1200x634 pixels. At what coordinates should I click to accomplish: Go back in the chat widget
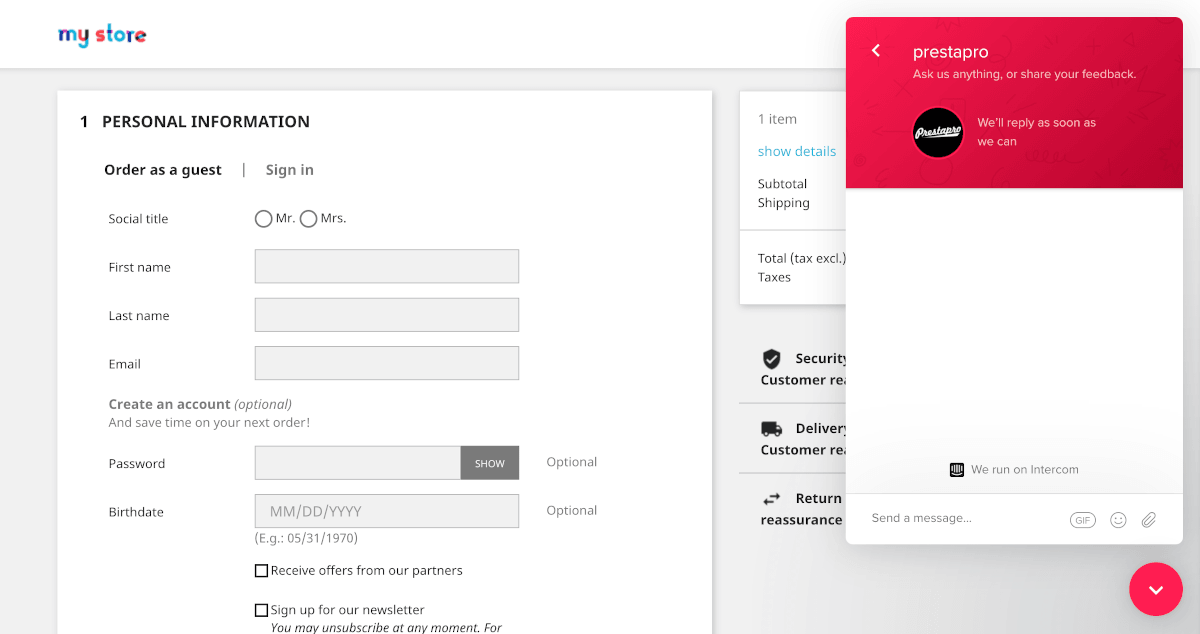point(876,51)
